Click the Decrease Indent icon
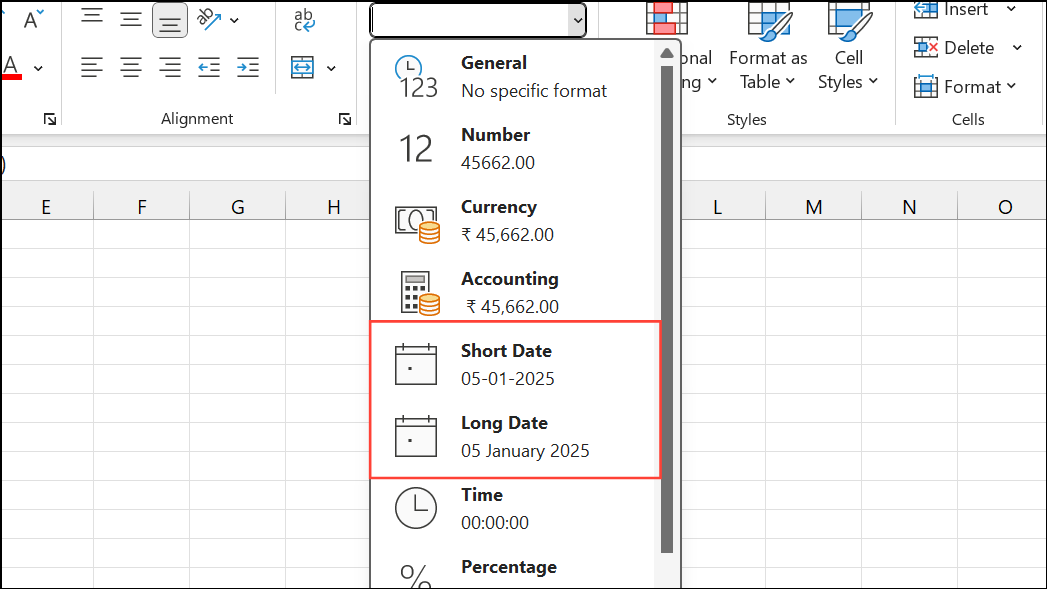1047x589 pixels. pyautogui.click(x=208, y=67)
